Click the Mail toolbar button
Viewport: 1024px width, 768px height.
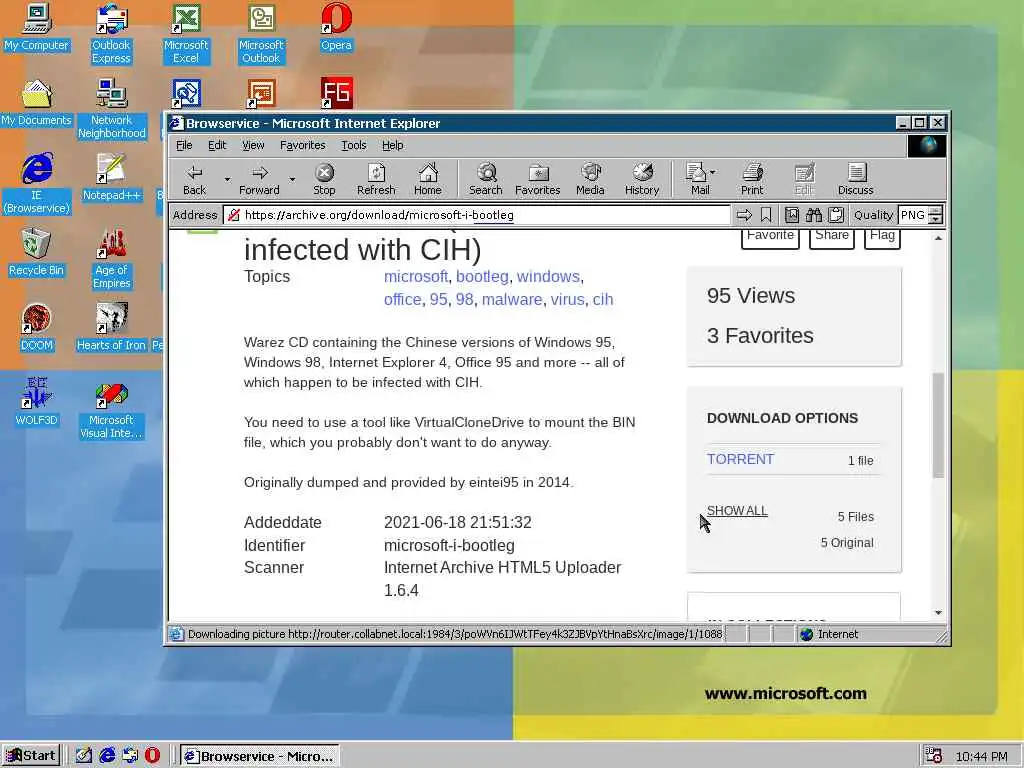[698, 180]
